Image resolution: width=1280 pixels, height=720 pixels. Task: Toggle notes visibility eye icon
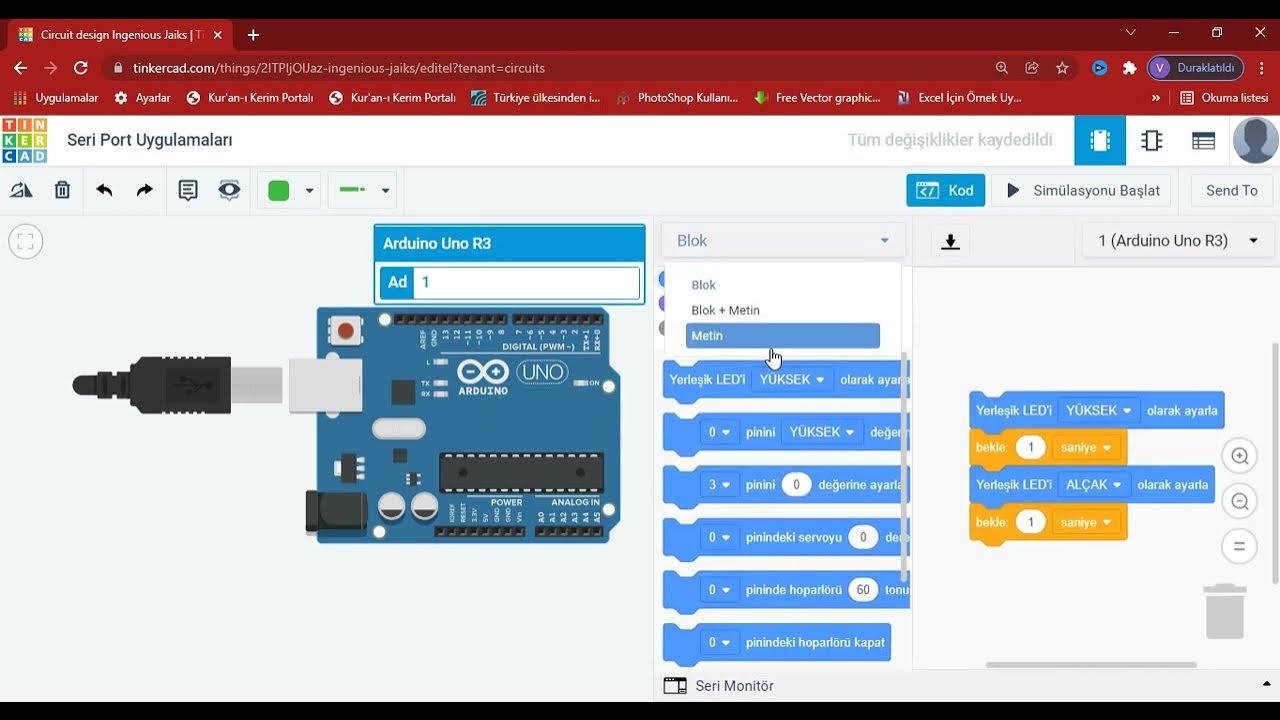coord(229,190)
